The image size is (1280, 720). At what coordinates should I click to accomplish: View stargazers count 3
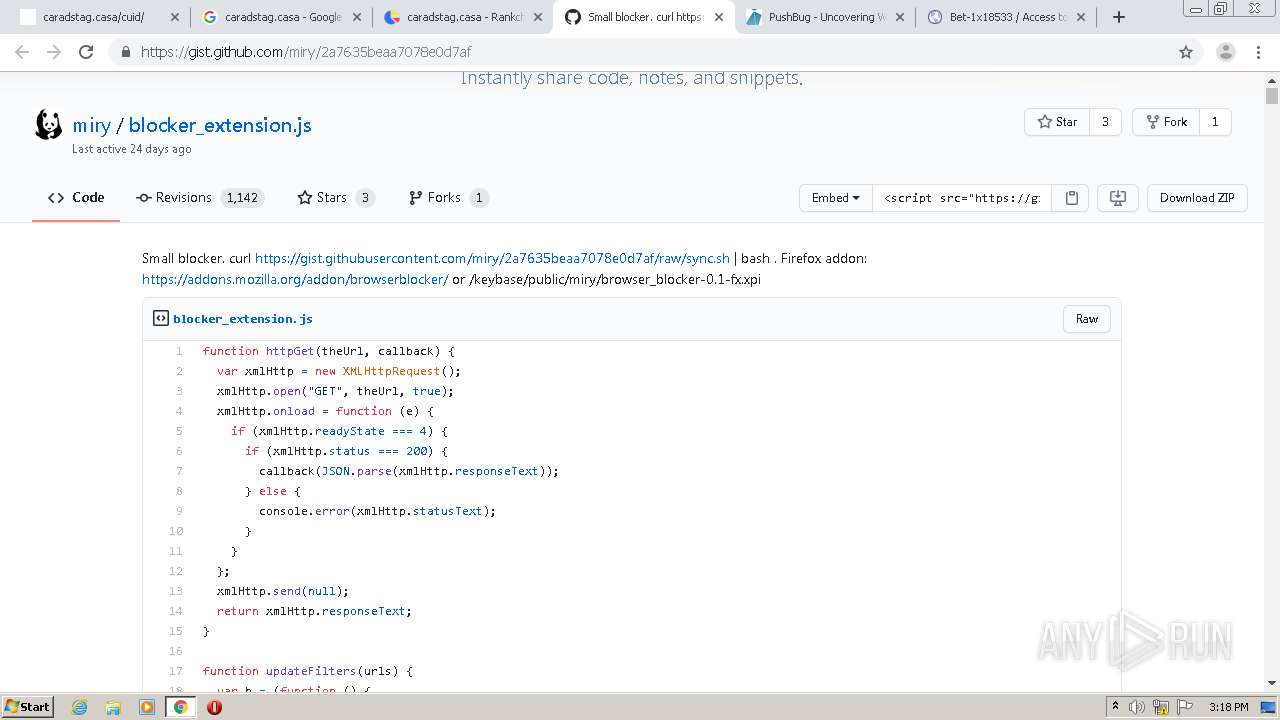(x=1105, y=122)
